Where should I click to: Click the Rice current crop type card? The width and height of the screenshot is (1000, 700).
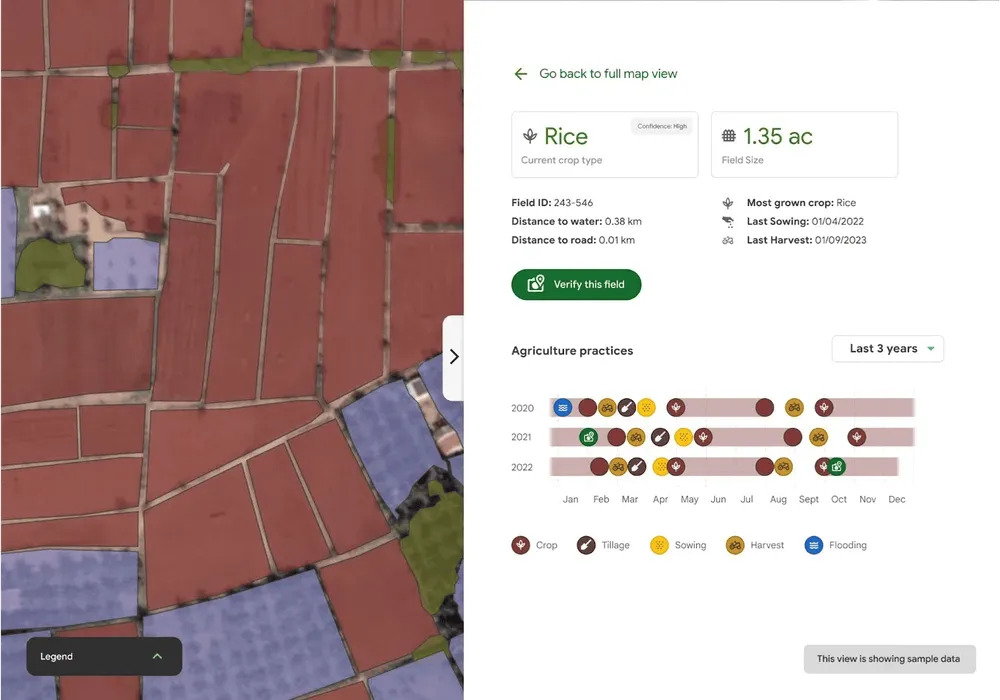click(x=604, y=145)
